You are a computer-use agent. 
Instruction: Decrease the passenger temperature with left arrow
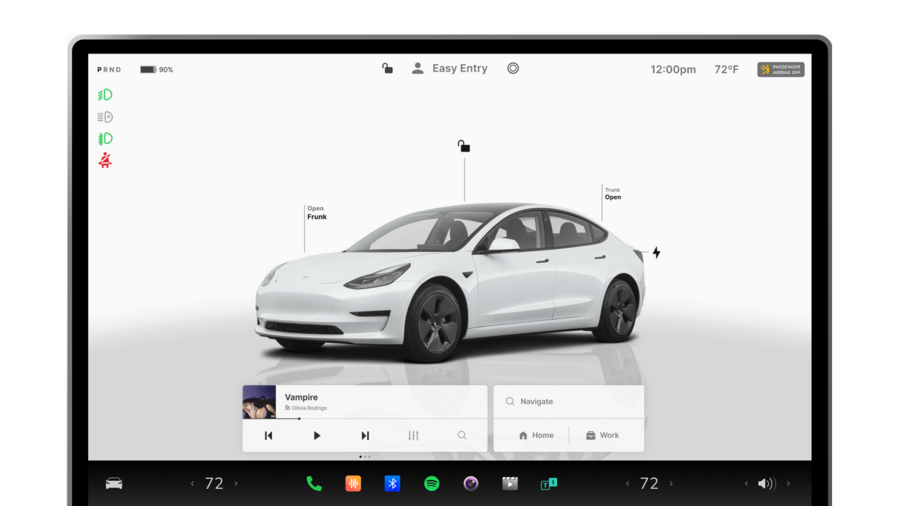[627, 484]
